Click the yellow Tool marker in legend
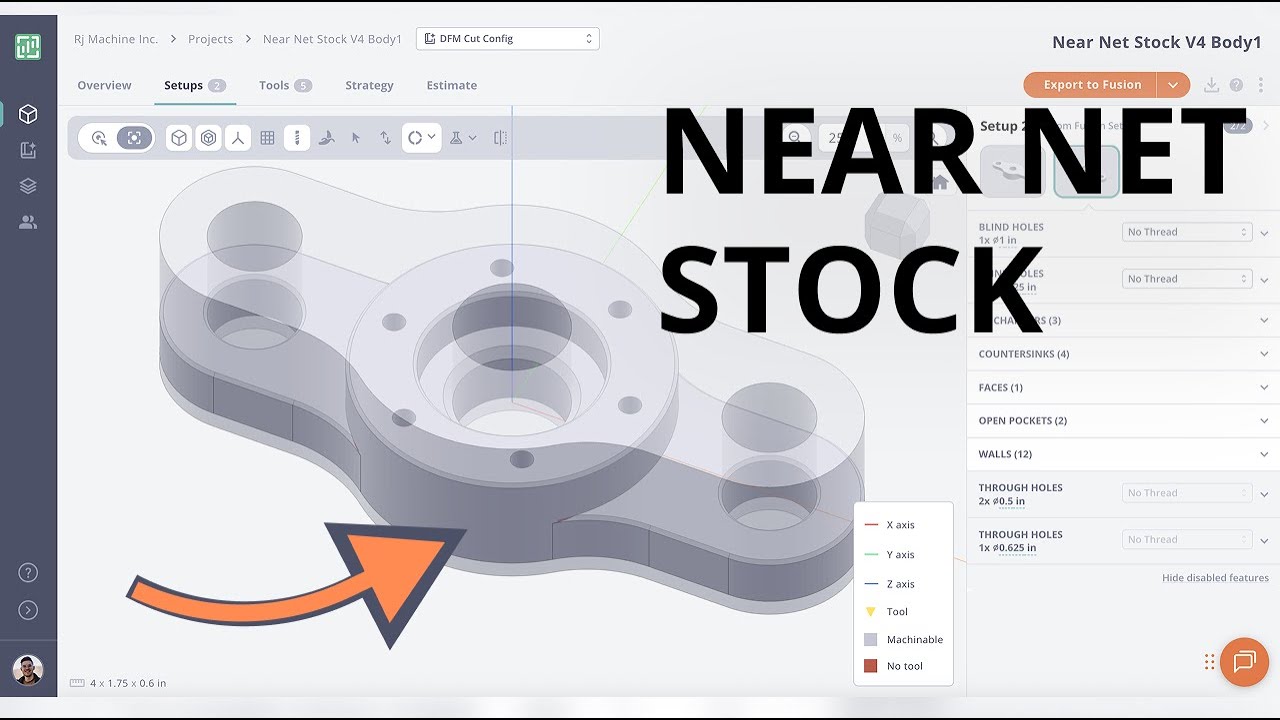1280x720 pixels. [870, 612]
